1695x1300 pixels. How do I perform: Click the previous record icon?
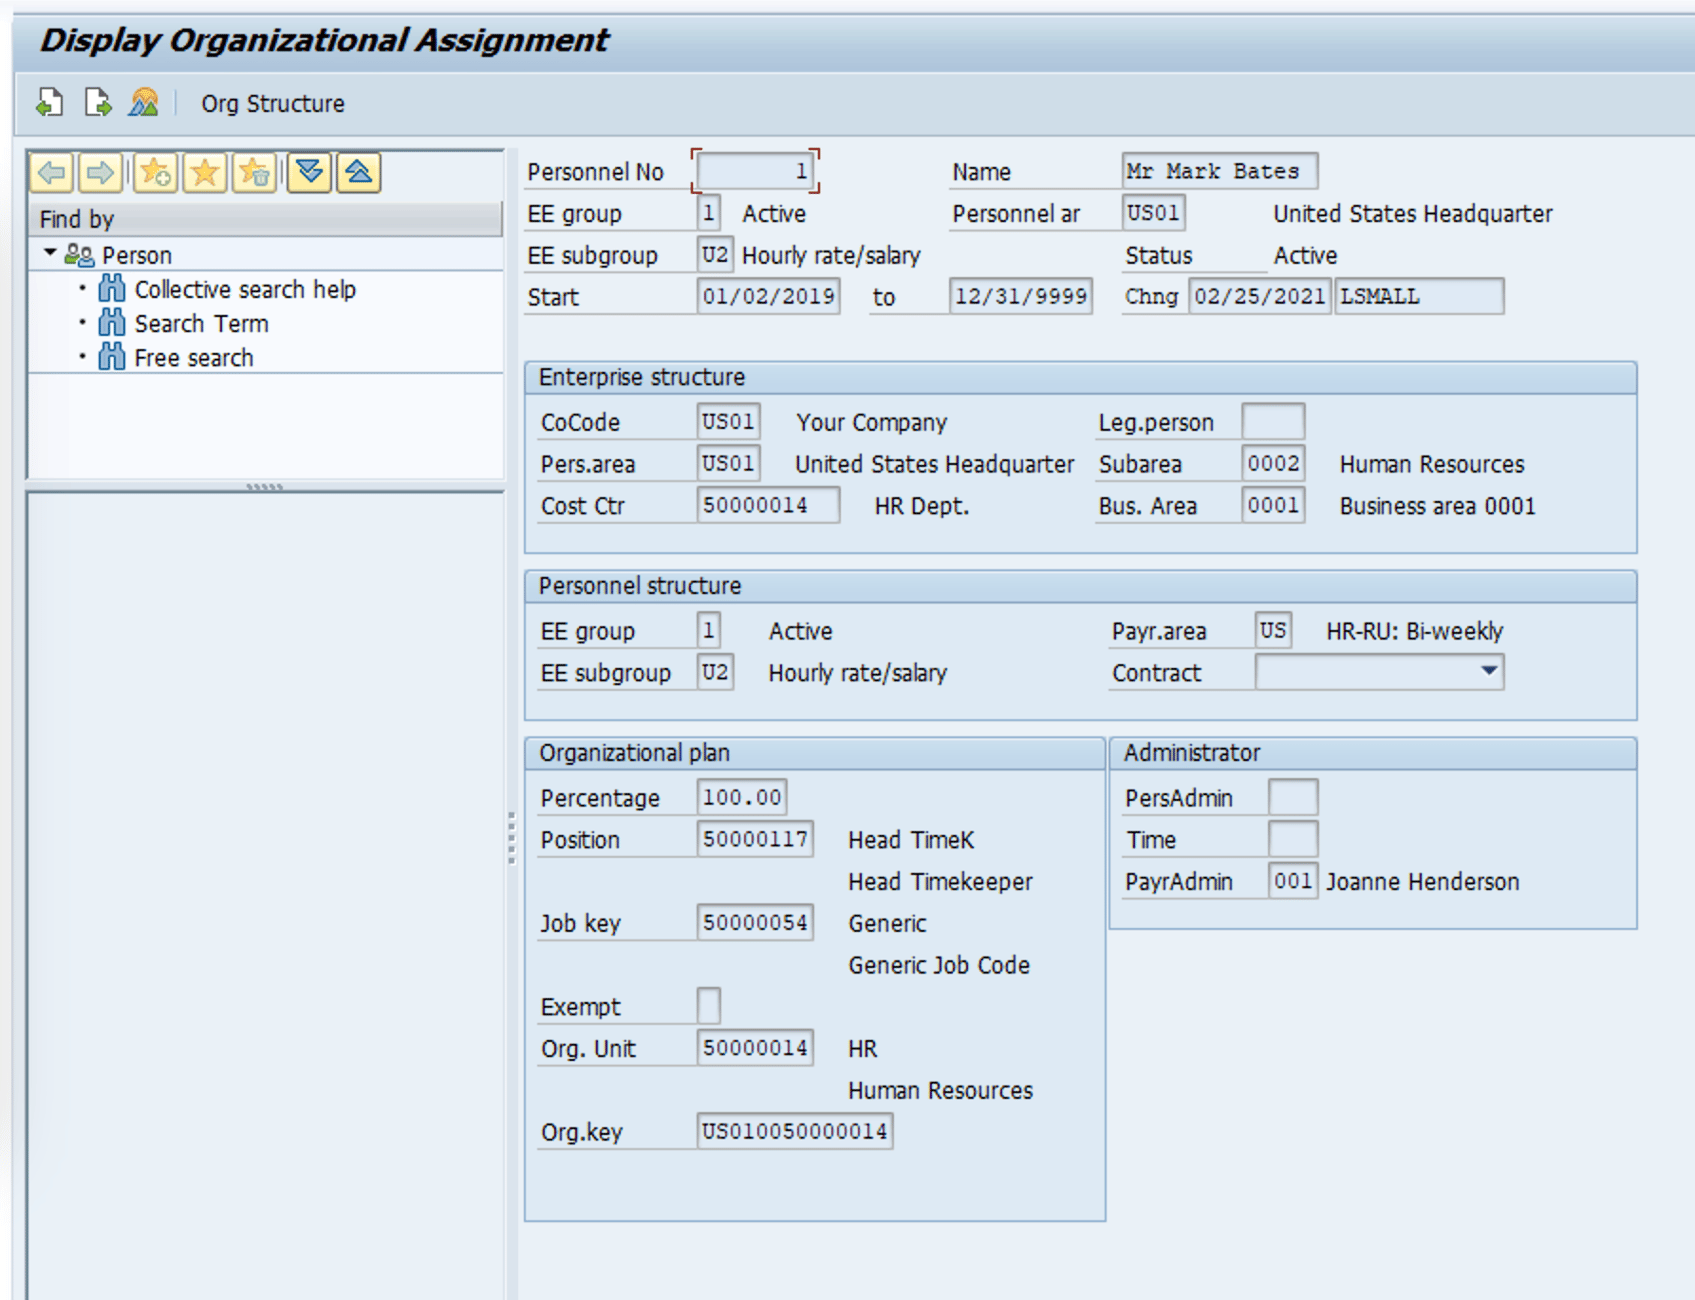[x=48, y=103]
